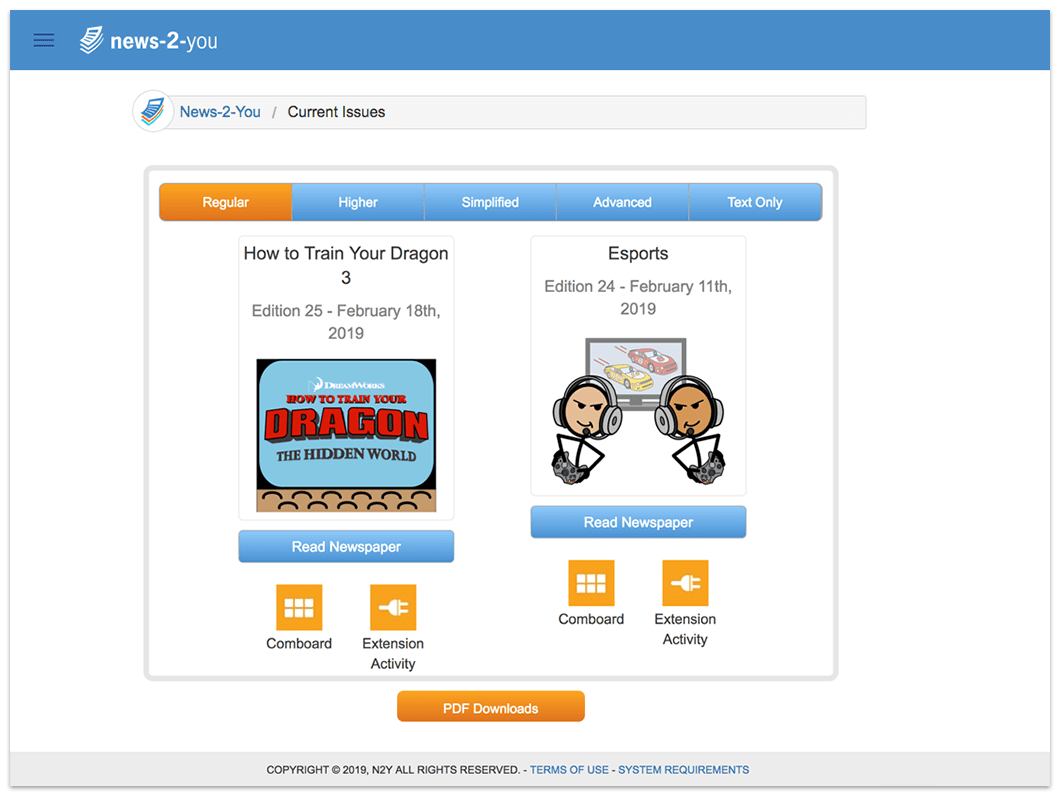Click 'Current Issues' breadcrumb text
This screenshot has height=800, width=1060.
click(x=337, y=112)
